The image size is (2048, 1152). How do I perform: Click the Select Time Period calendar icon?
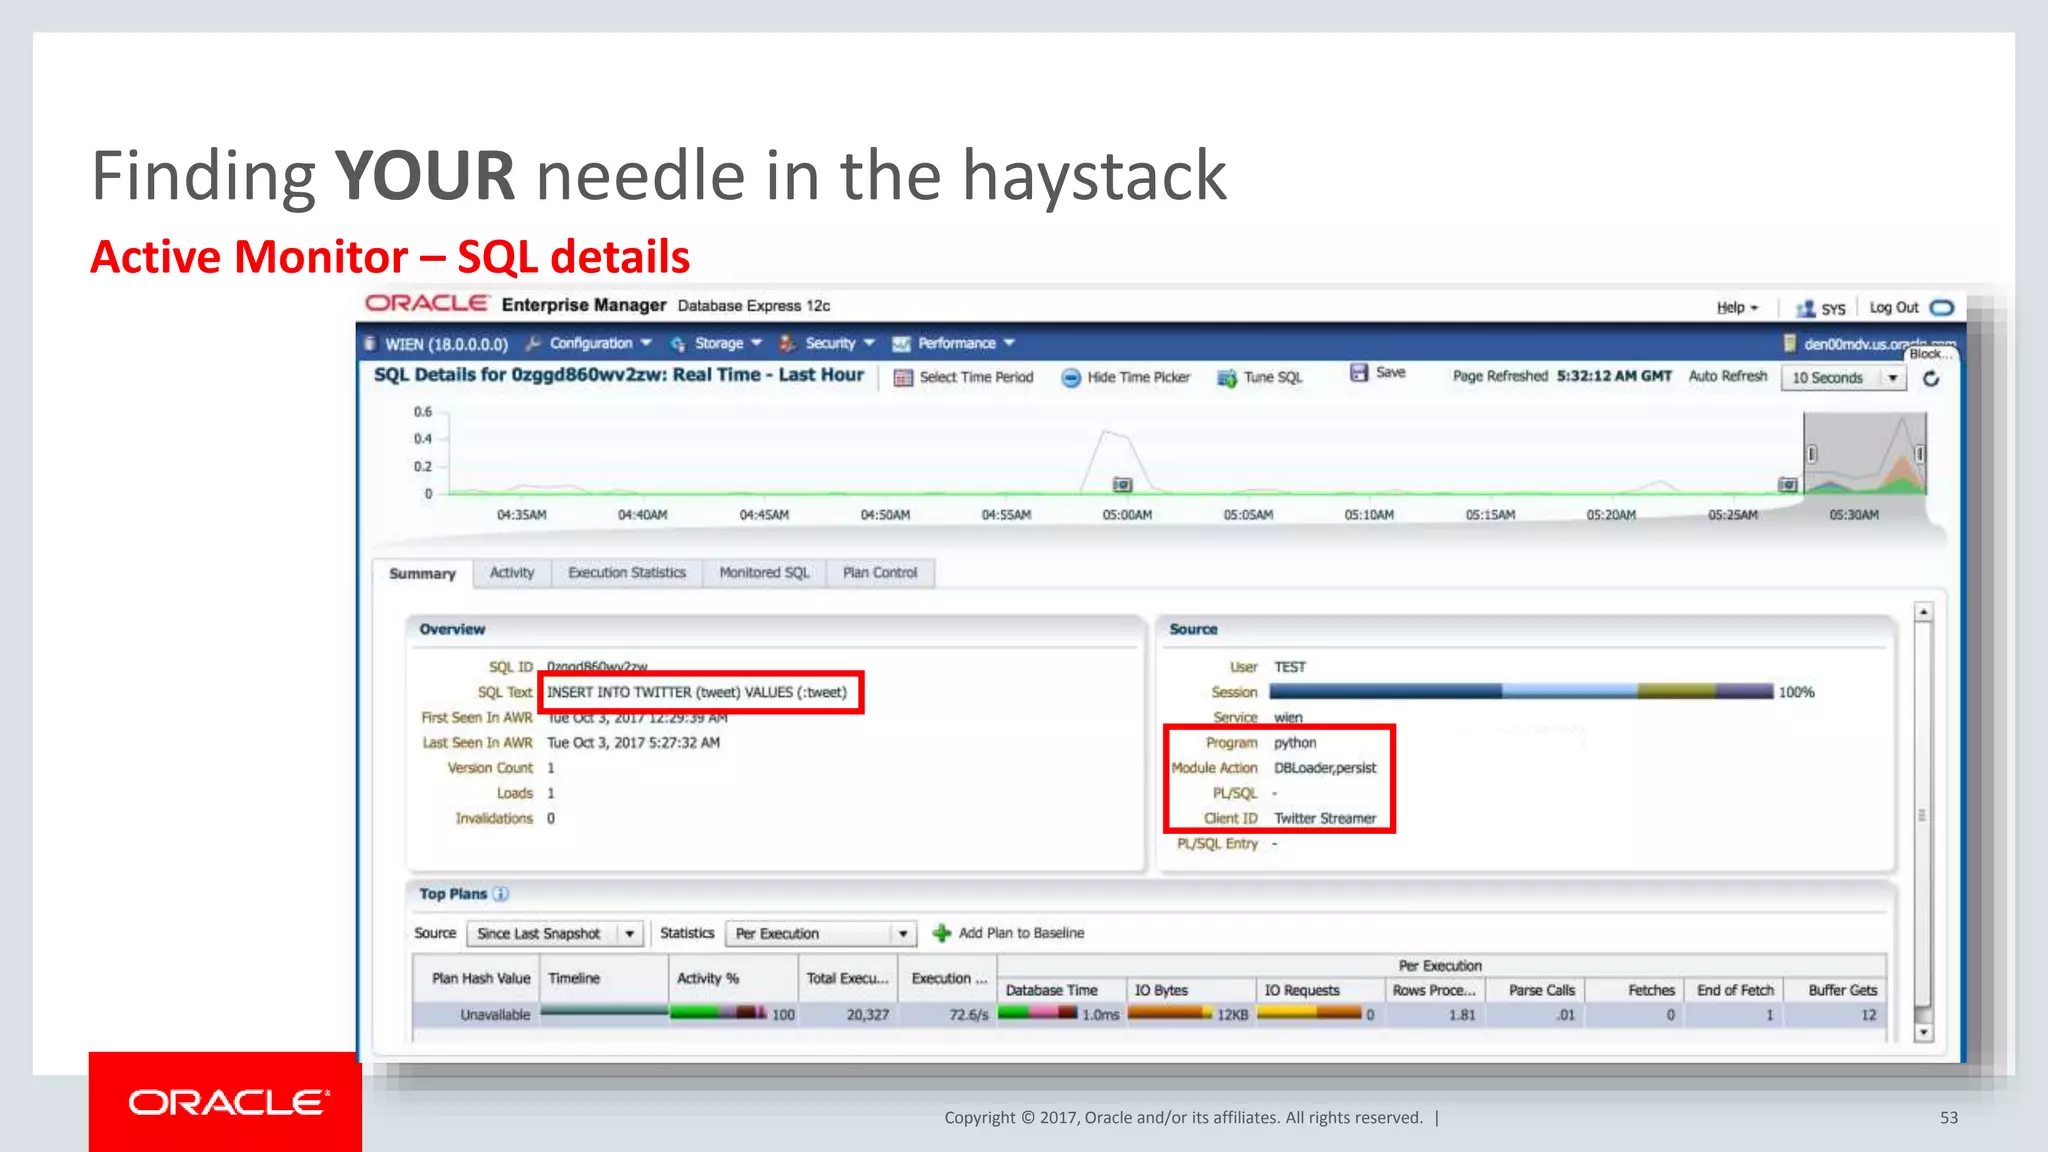pos(903,378)
